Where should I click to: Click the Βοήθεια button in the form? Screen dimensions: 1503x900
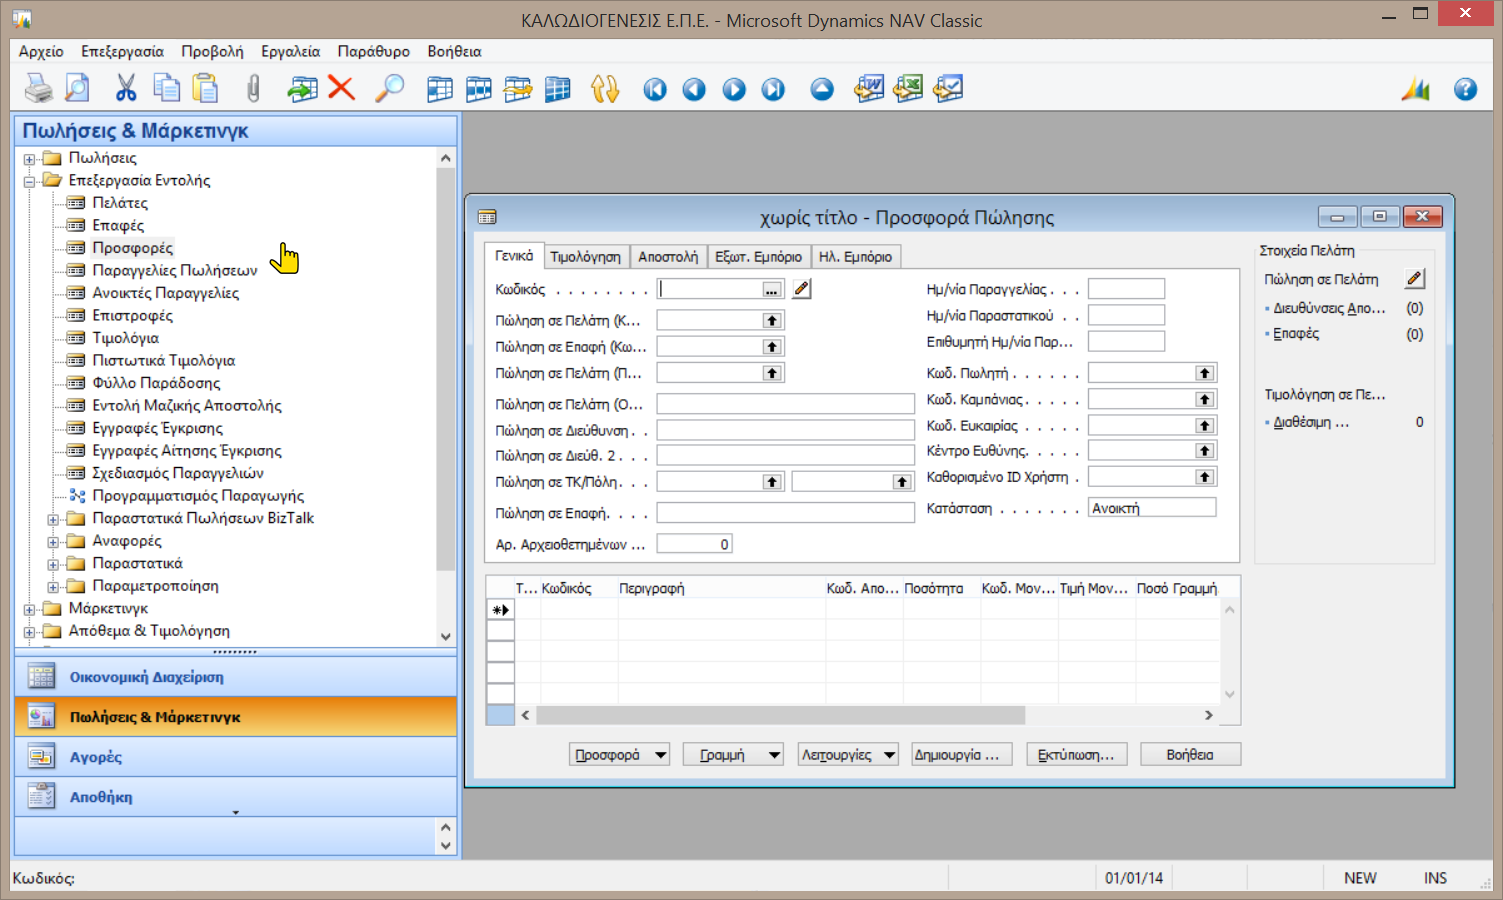[x=1190, y=755]
